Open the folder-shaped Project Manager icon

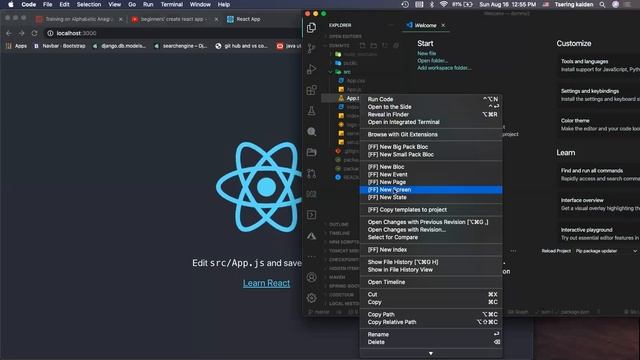[311, 152]
